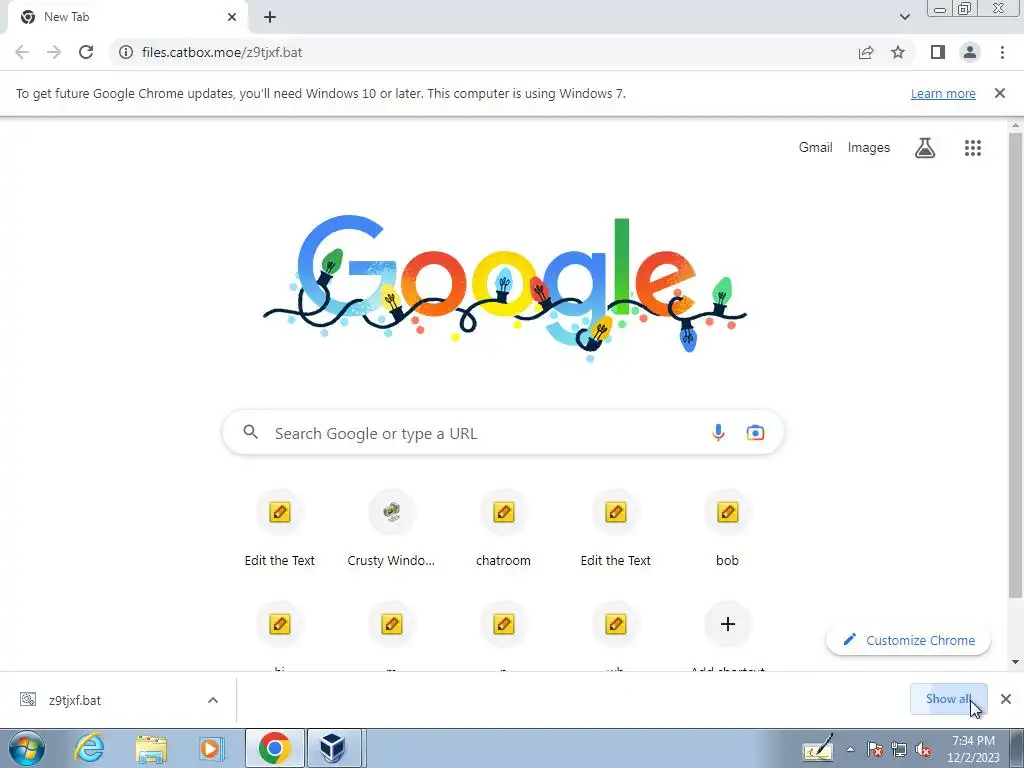1024x768 pixels.
Task: Open Windows Media Player from taskbar
Action: click(x=210, y=748)
